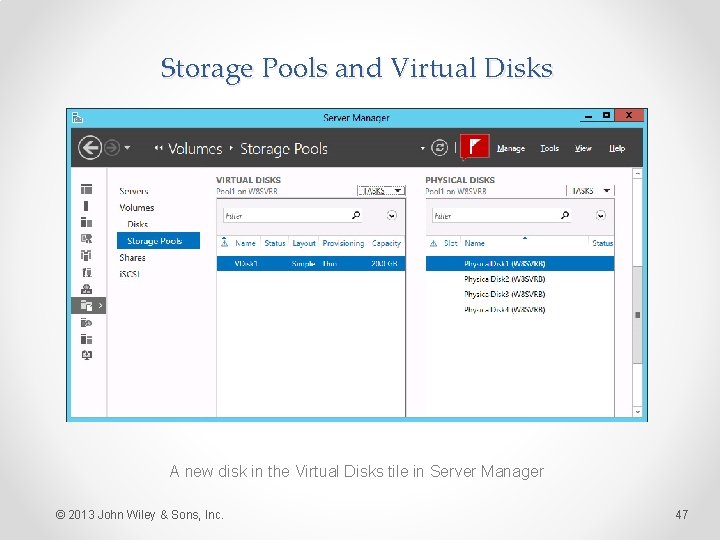Viewport: 720px width, 540px height.
Task: Select Volumes in the navigation list
Action: coord(136,208)
